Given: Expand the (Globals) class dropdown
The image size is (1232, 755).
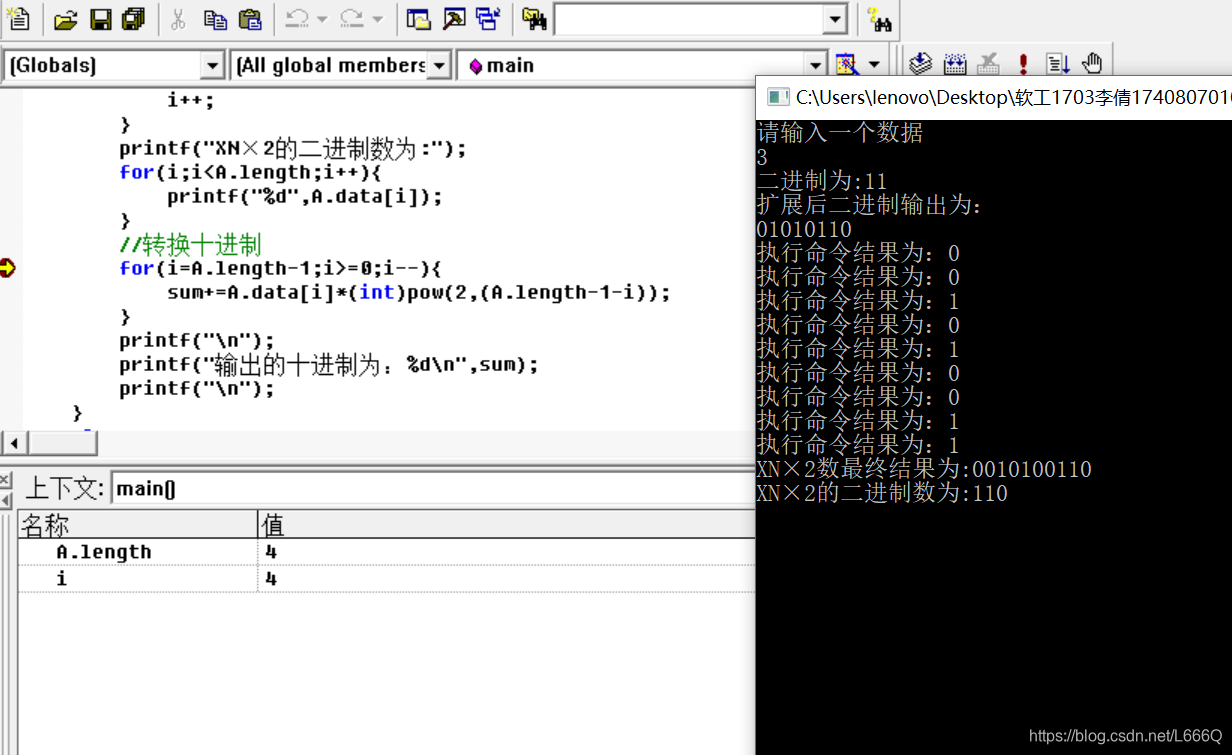Looking at the screenshot, I should (212, 66).
